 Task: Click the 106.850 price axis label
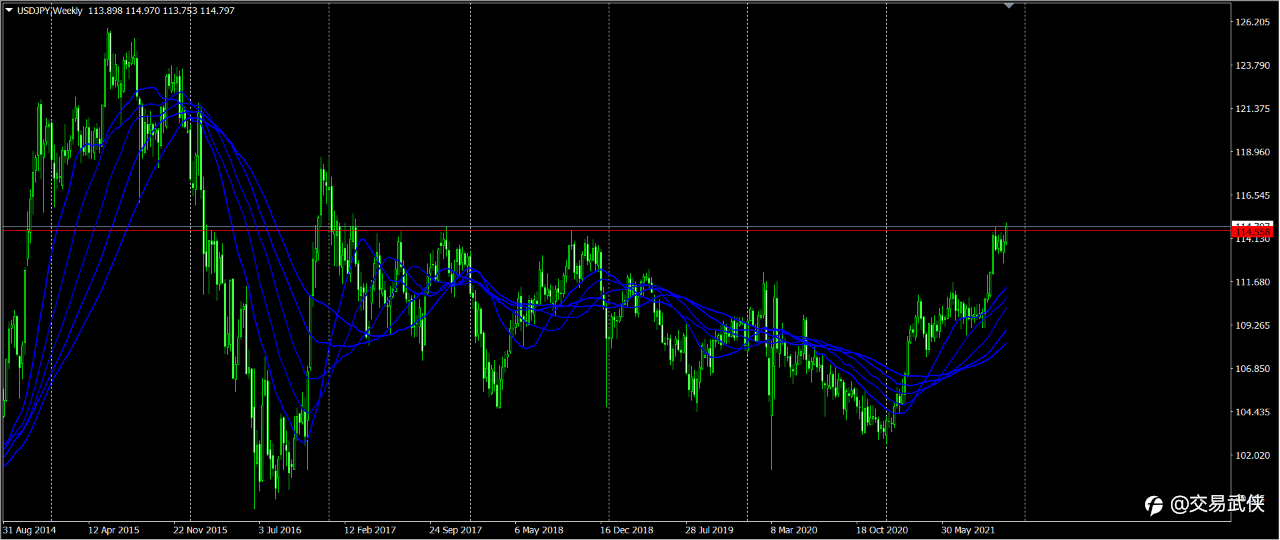[1253, 369]
